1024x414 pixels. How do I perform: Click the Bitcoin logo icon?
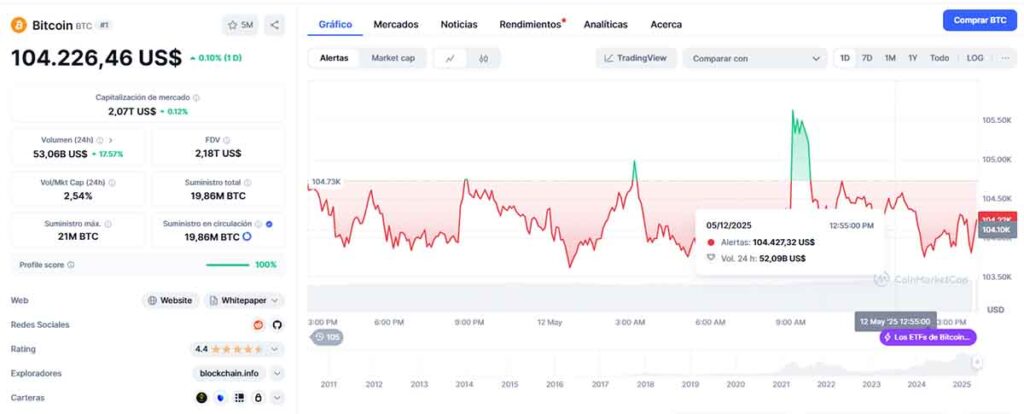pos(18,25)
